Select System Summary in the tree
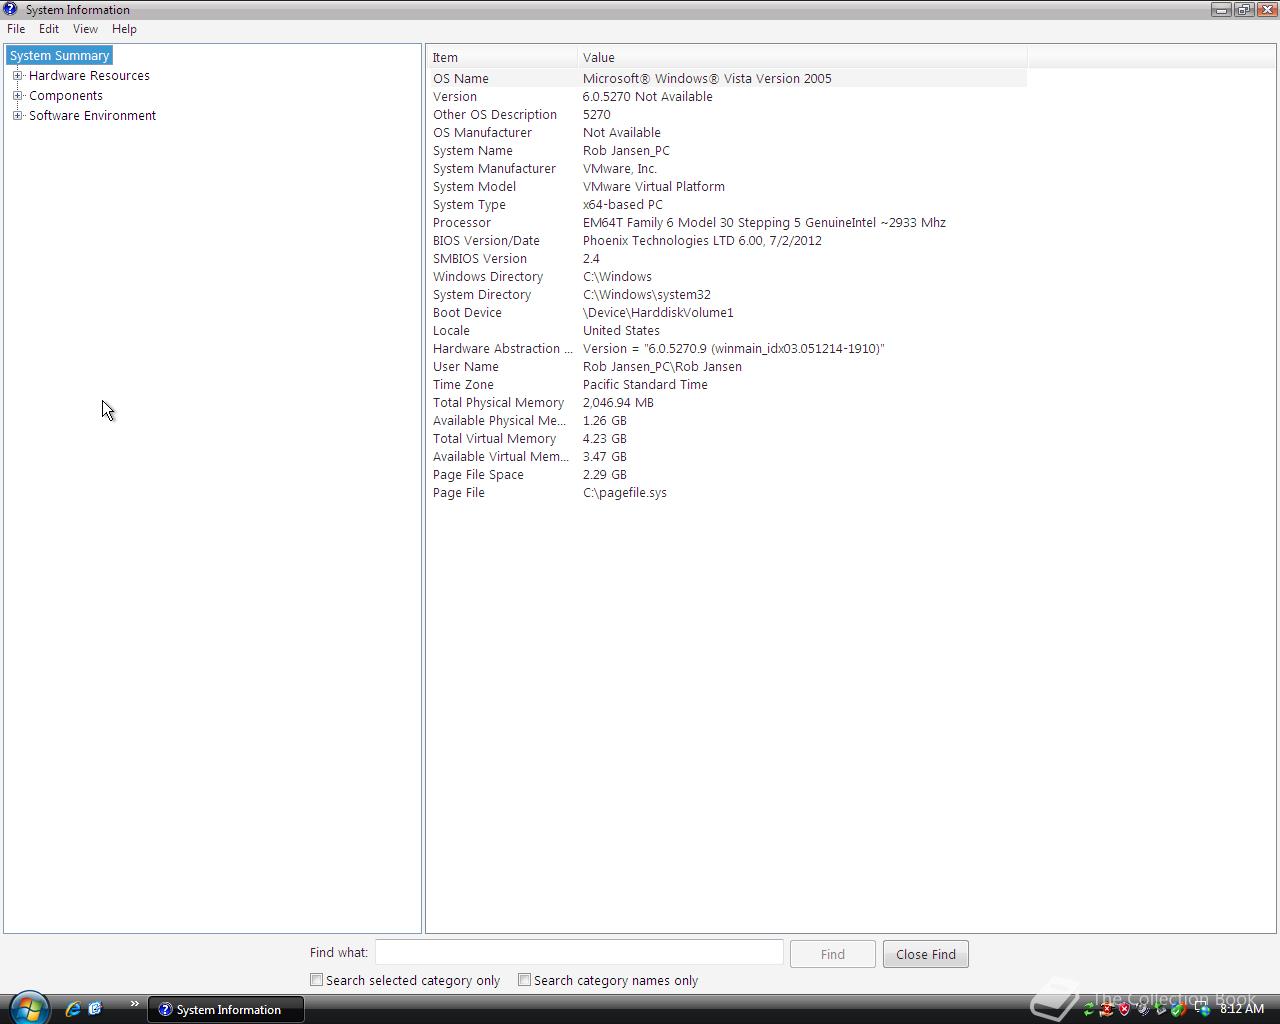The image size is (1280, 1024). [59, 56]
